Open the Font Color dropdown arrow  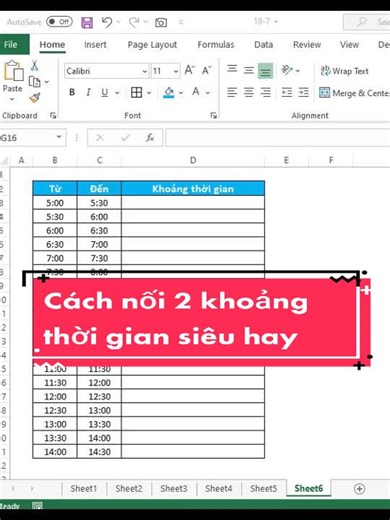pyautogui.click(x=208, y=93)
